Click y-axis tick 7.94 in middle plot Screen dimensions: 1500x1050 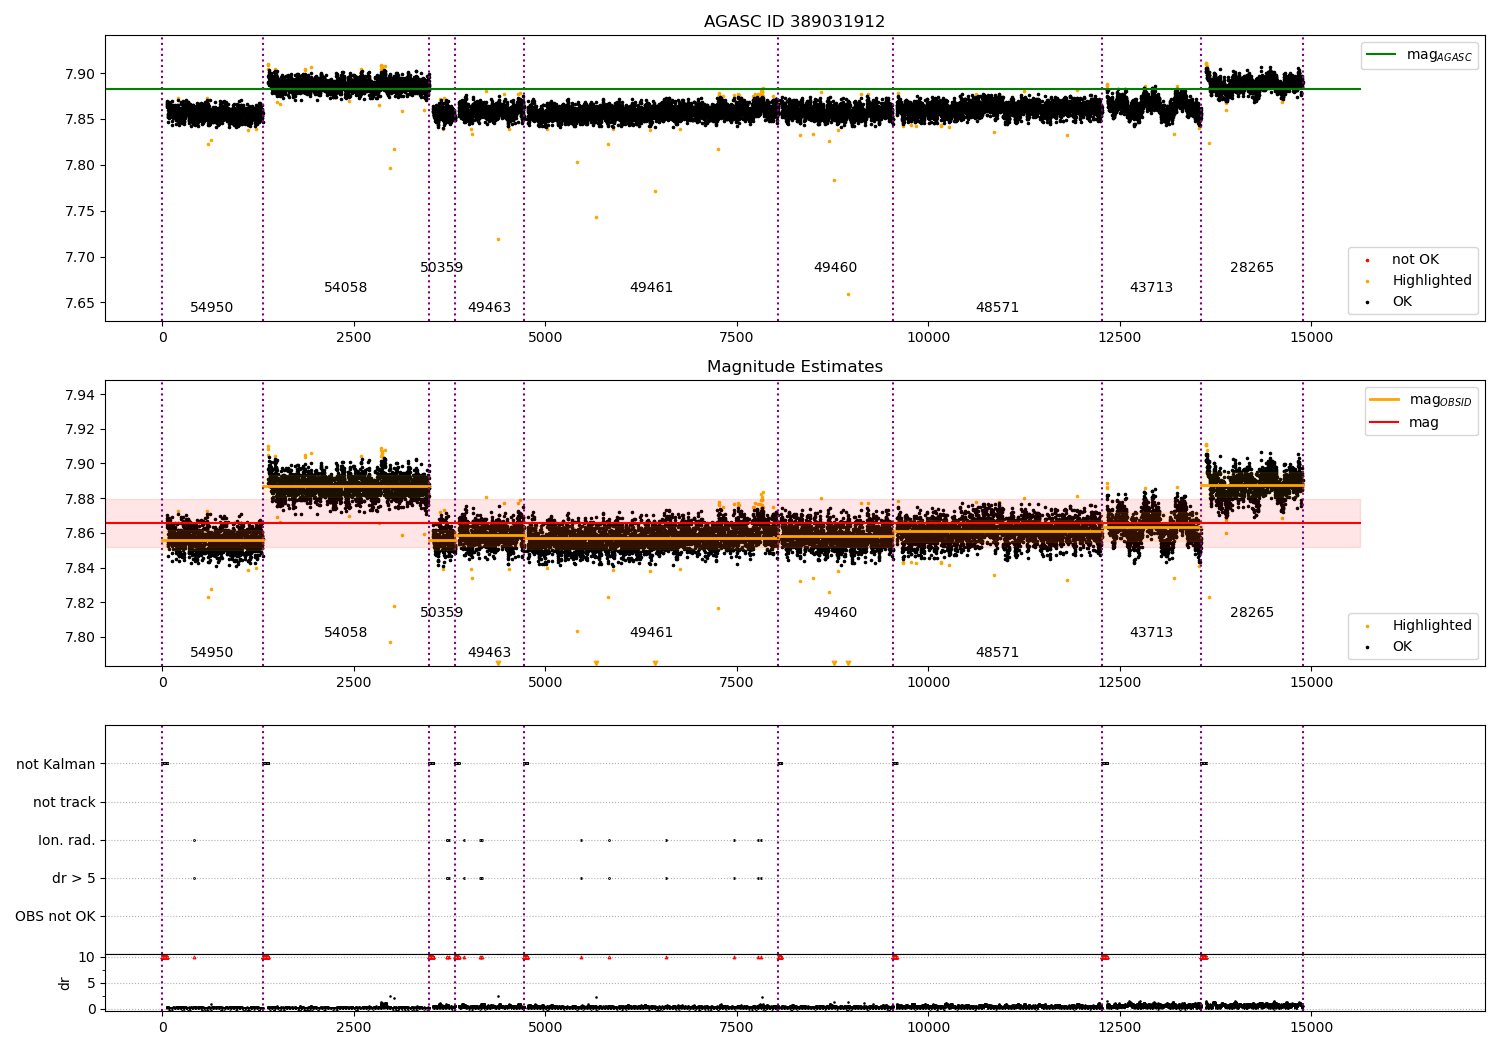click(80, 395)
